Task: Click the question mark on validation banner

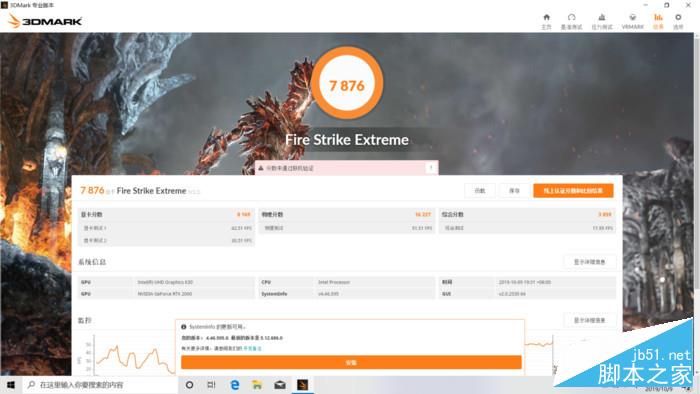Action: coord(431,168)
